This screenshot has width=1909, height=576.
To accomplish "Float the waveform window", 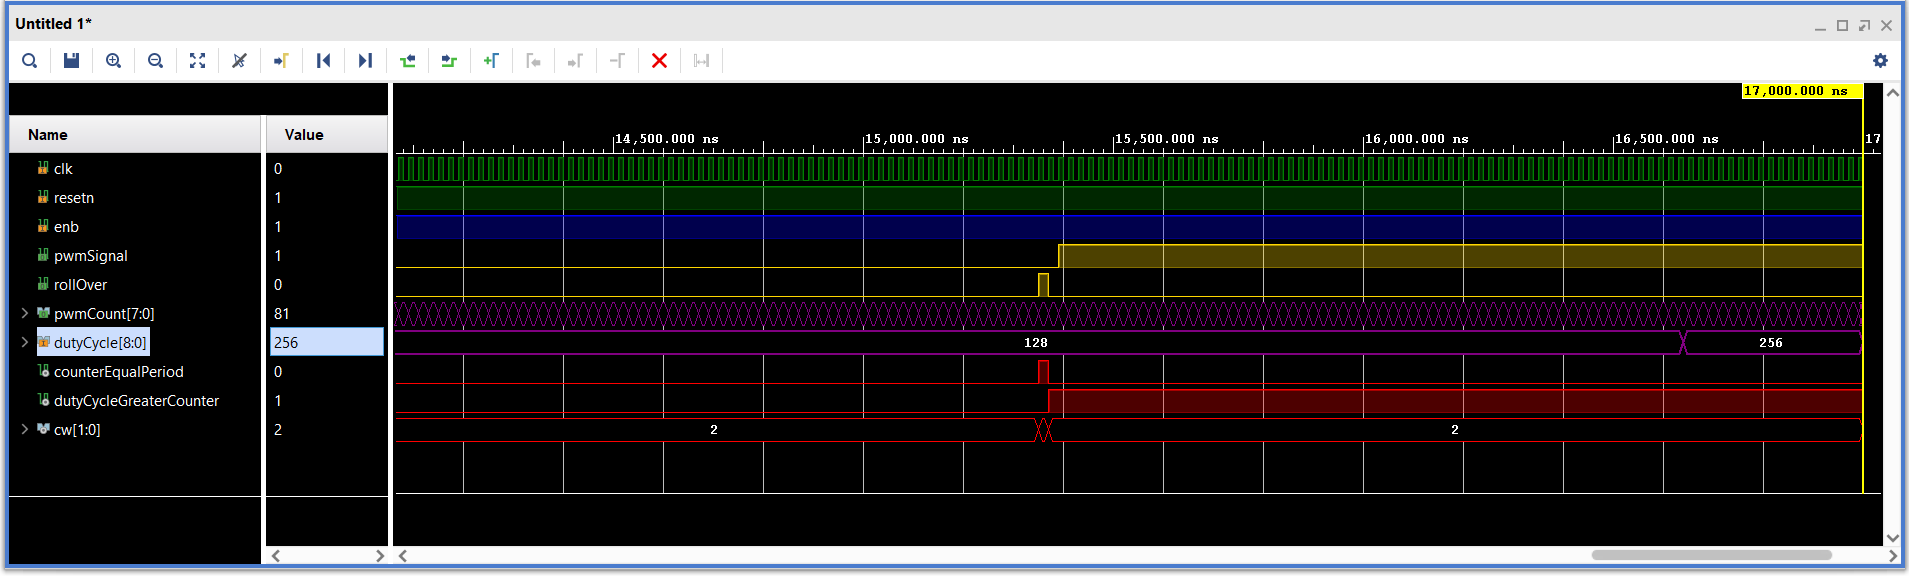I will point(1864,25).
